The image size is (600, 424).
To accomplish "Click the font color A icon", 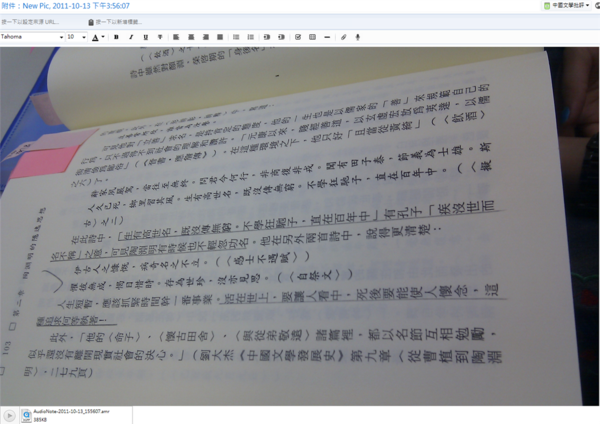I will pyautogui.click(x=95, y=37).
